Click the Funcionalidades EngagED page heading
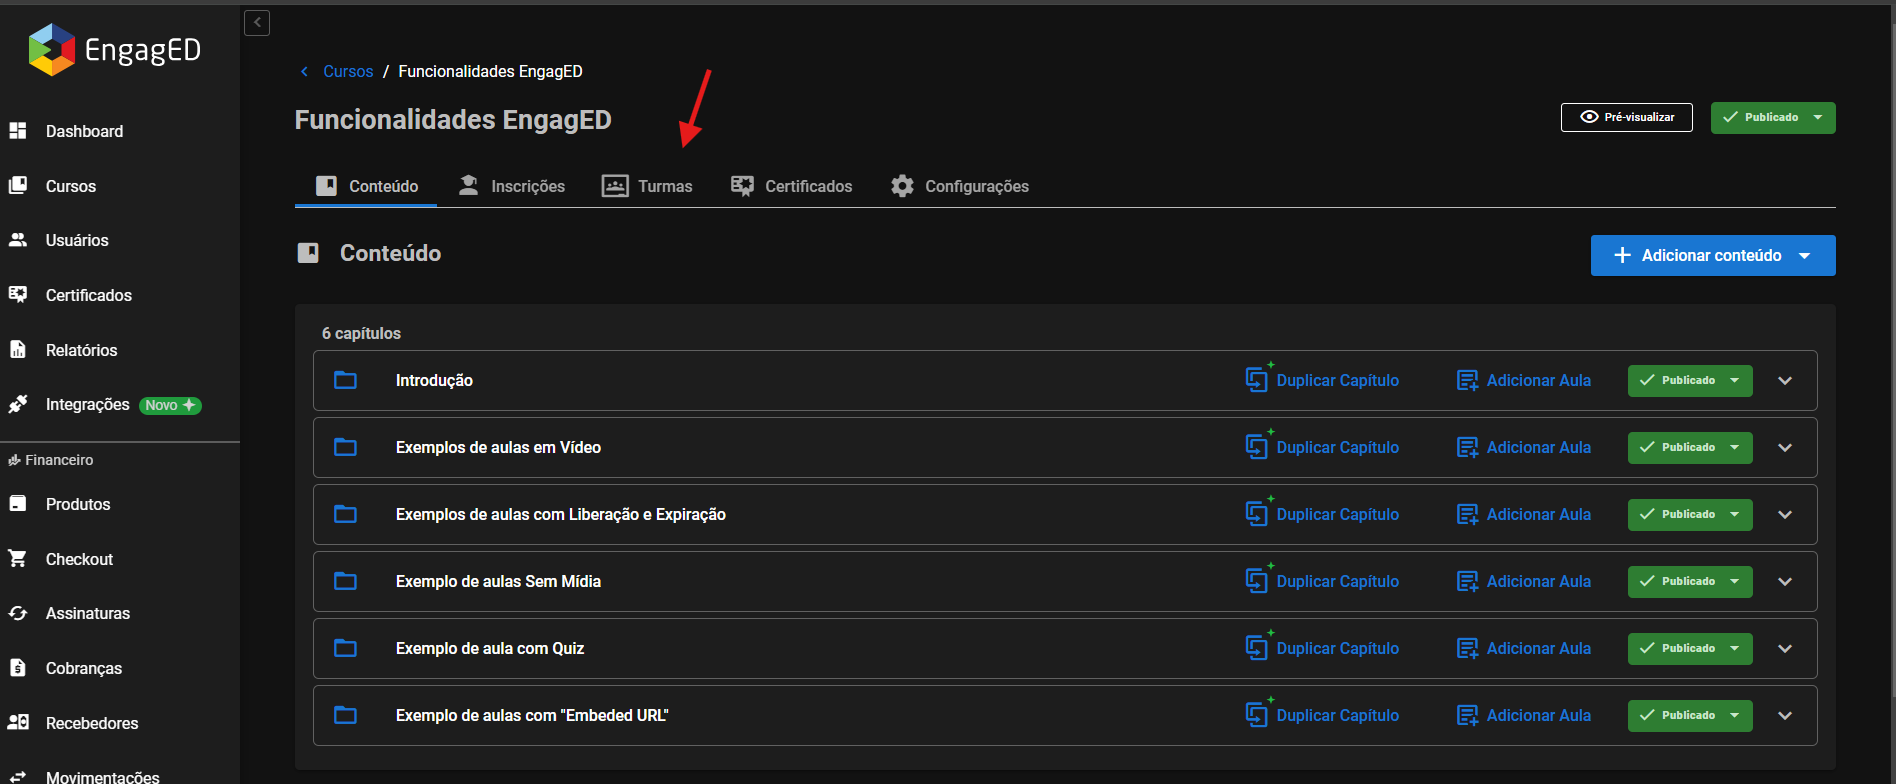This screenshot has width=1896, height=784. click(453, 119)
